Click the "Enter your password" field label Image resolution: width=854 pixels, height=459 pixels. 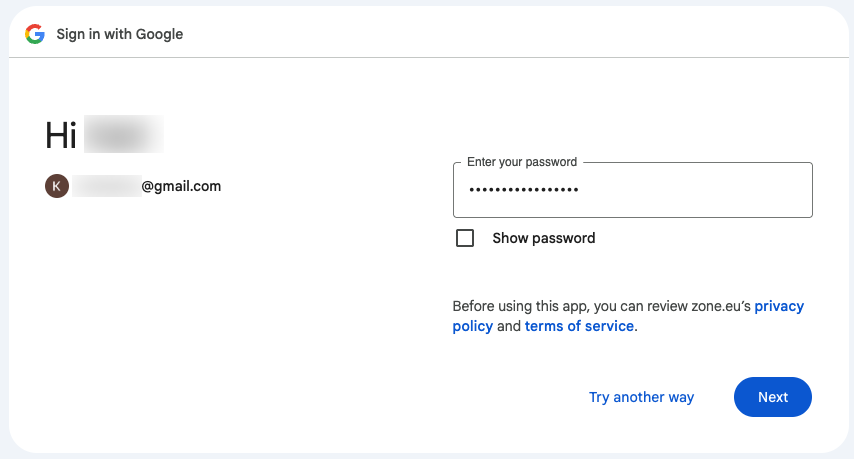click(x=522, y=161)
